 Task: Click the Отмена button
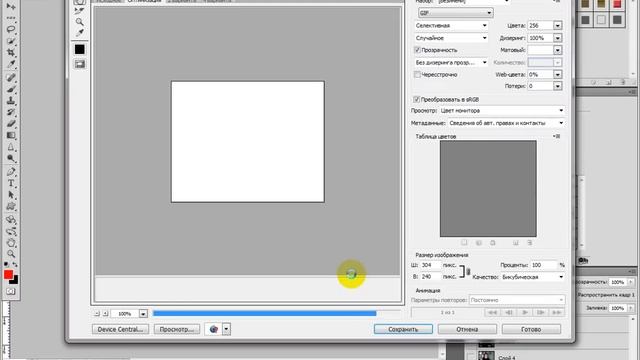[467, 329]
